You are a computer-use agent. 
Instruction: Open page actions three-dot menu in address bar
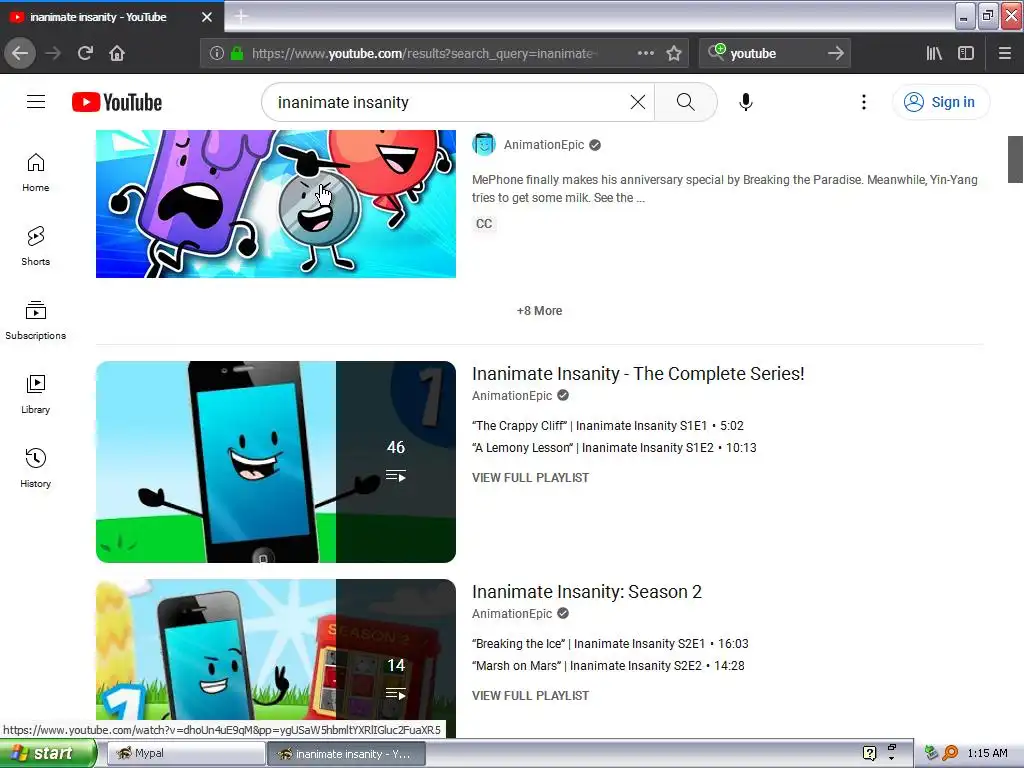645,54
